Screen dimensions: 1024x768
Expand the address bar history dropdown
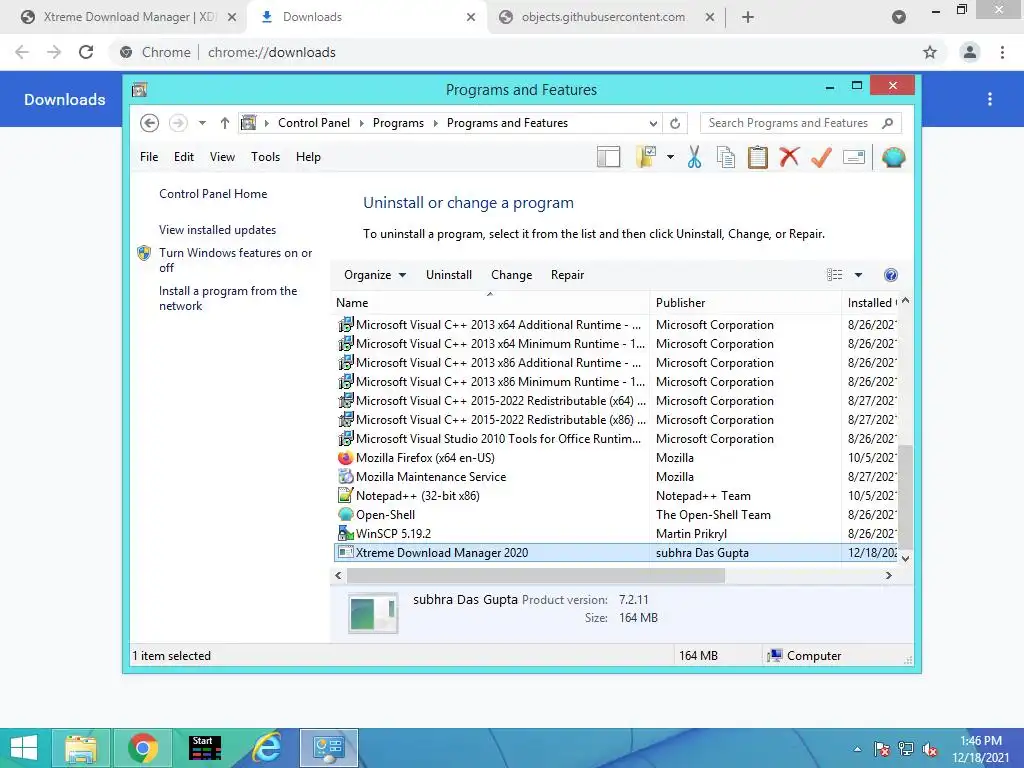click(653, 123)
